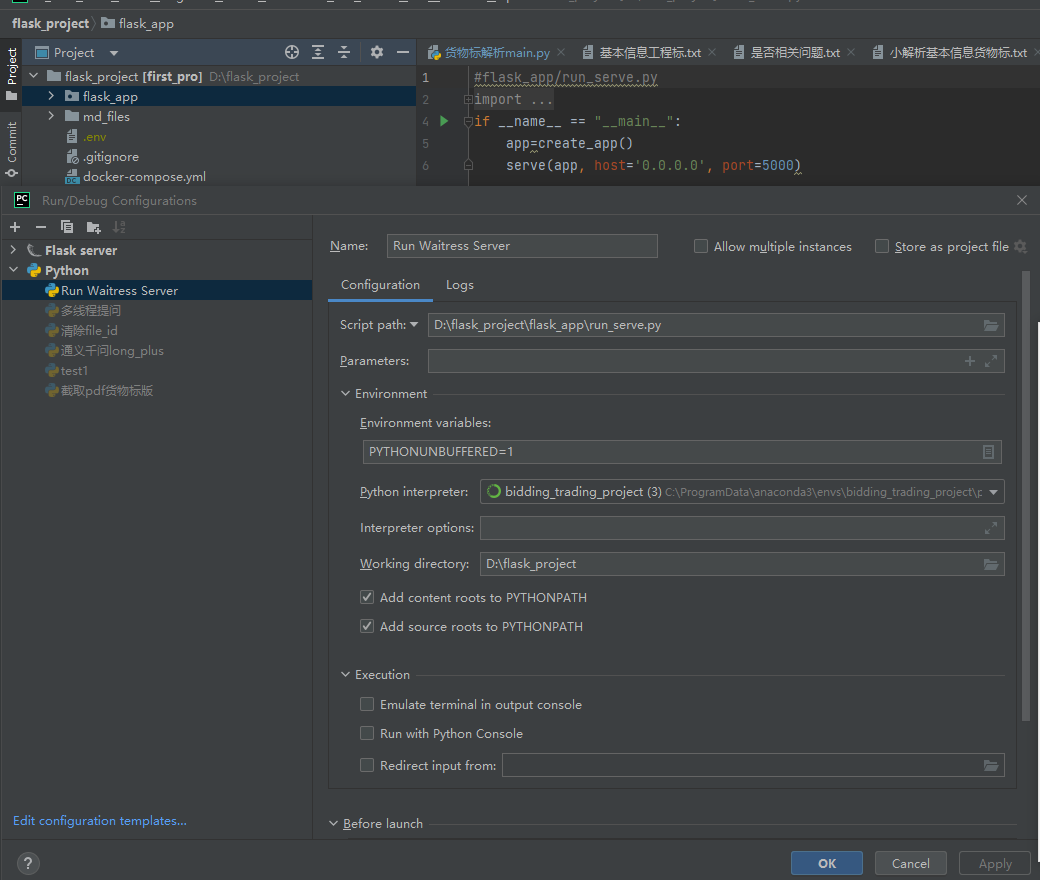Click the OK button
The height and width of the screenshot is (880, 1040).
tap(826, 863)
